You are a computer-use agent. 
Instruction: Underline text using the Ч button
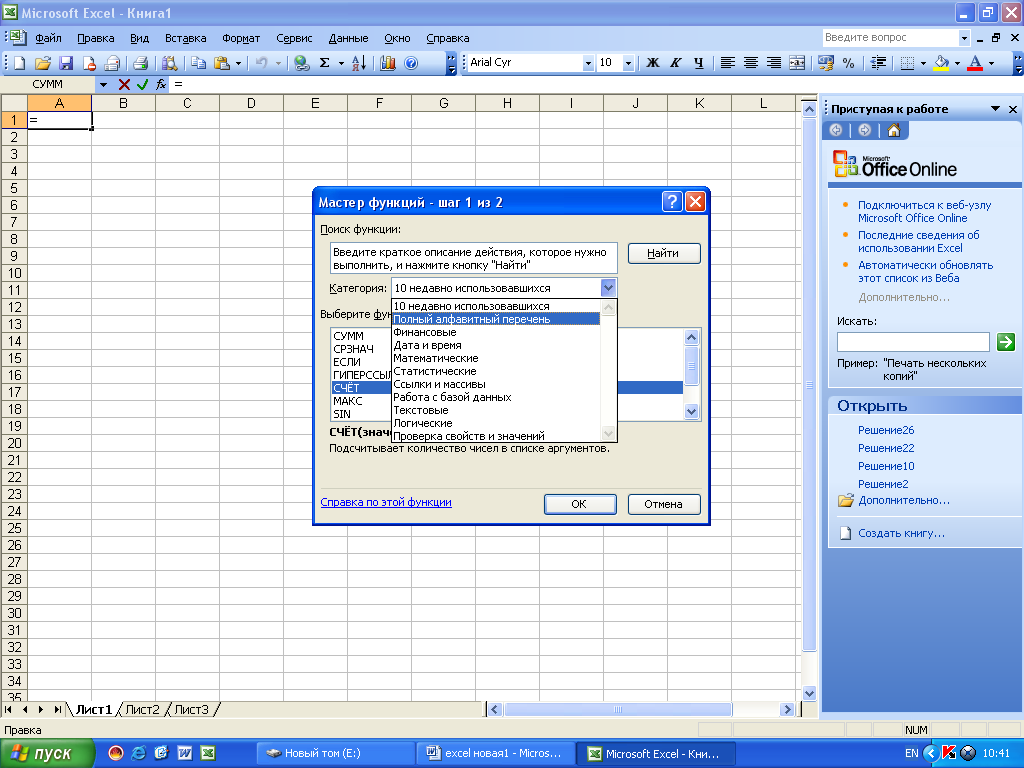pos(699,63)
